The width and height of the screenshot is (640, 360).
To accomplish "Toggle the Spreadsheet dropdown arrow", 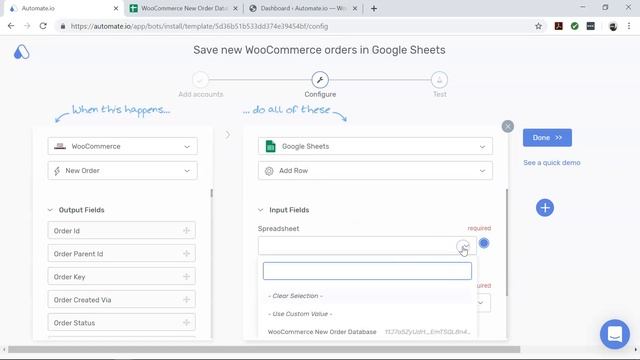I will (x=463, y=246).
